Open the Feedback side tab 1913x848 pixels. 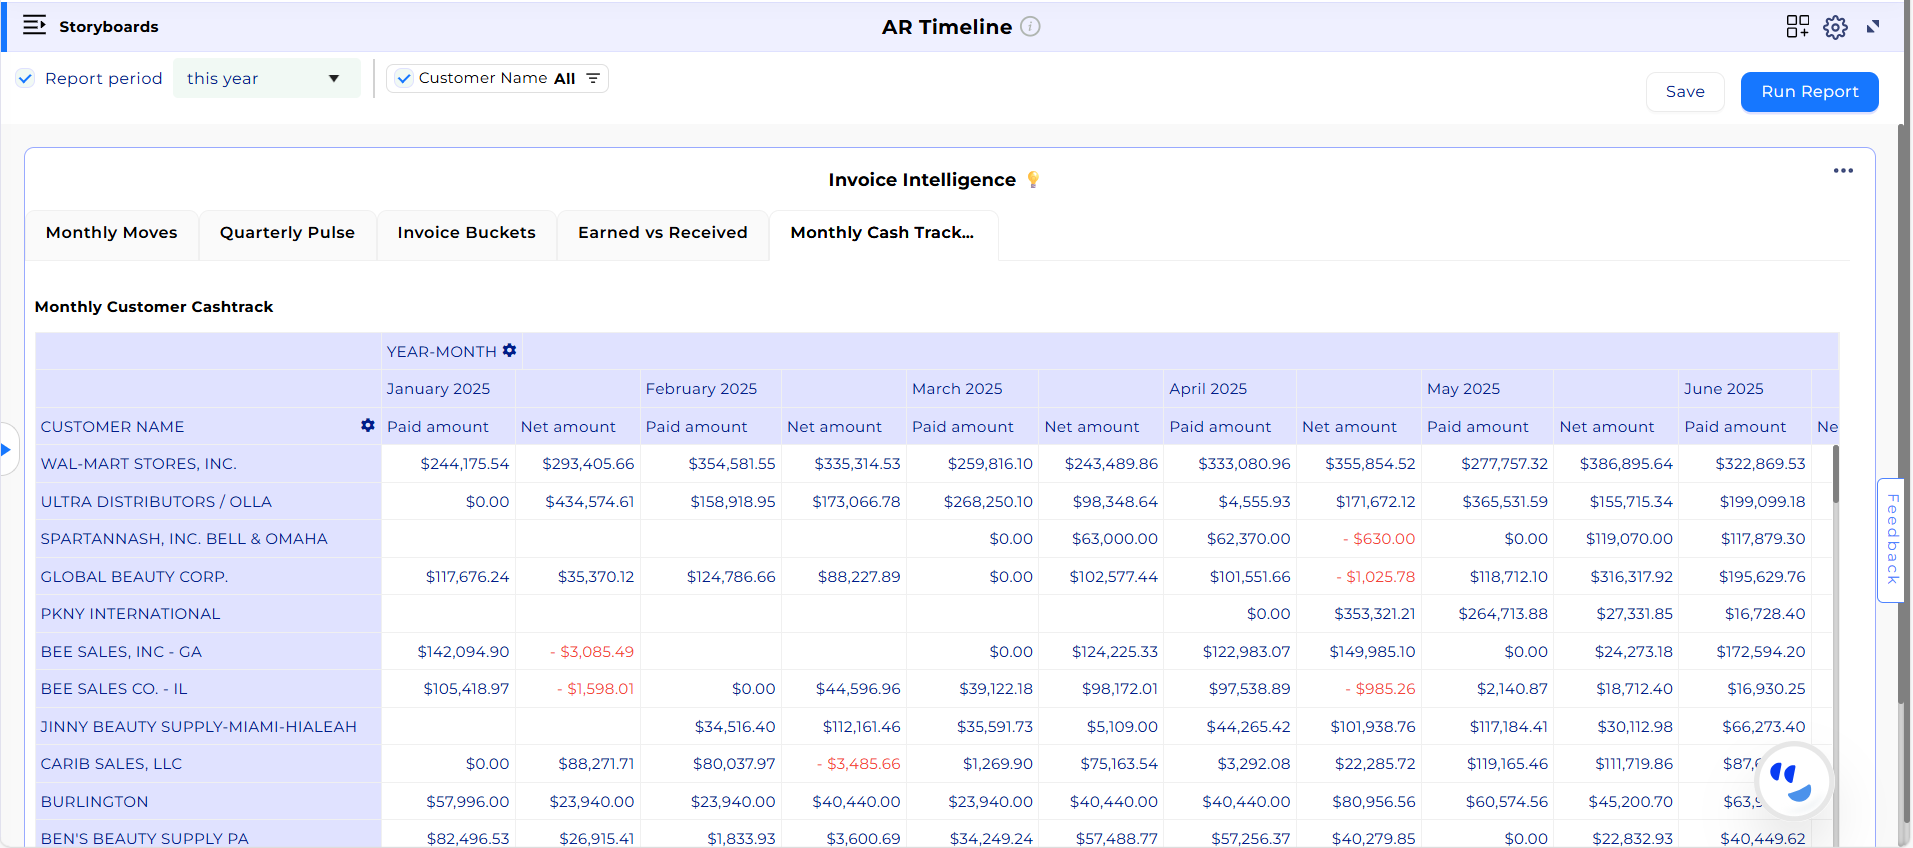tap(1891, 540)
